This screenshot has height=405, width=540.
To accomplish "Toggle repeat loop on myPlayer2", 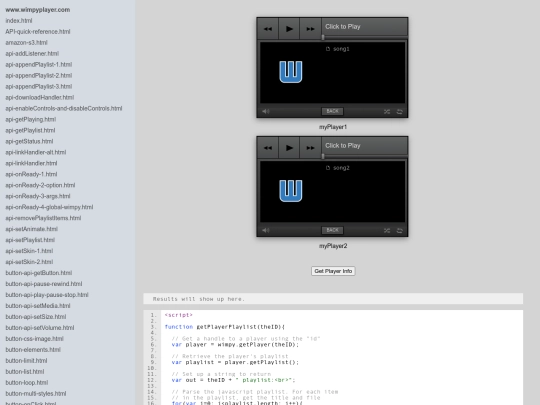I will coord(399,230).
